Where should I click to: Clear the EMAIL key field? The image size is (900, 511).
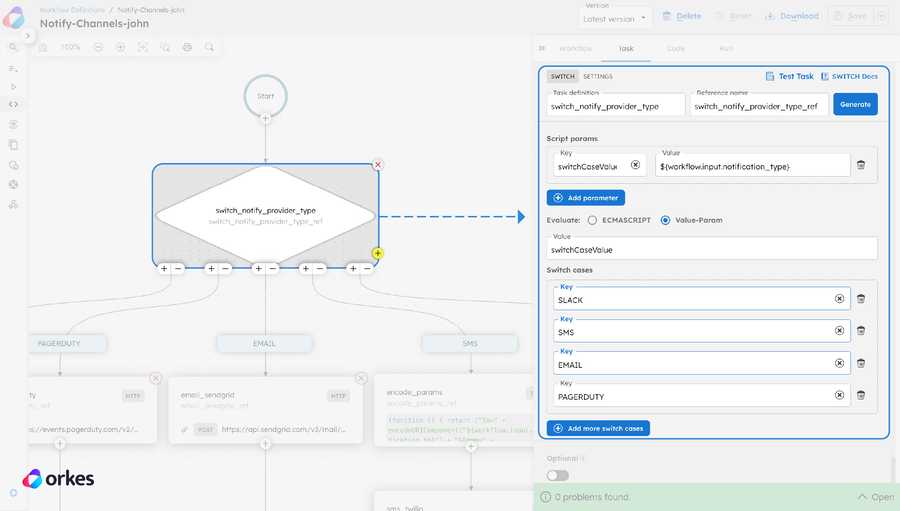point(839,363)
